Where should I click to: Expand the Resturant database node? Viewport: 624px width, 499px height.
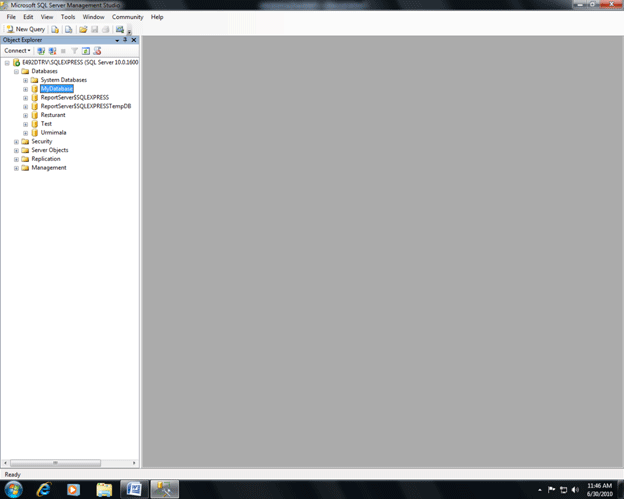(25, 115)
